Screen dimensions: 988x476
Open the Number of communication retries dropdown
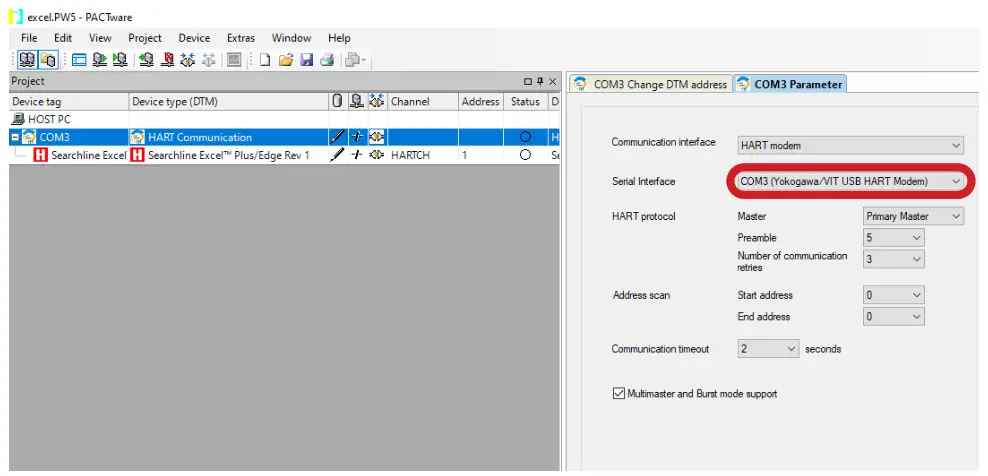893,259
